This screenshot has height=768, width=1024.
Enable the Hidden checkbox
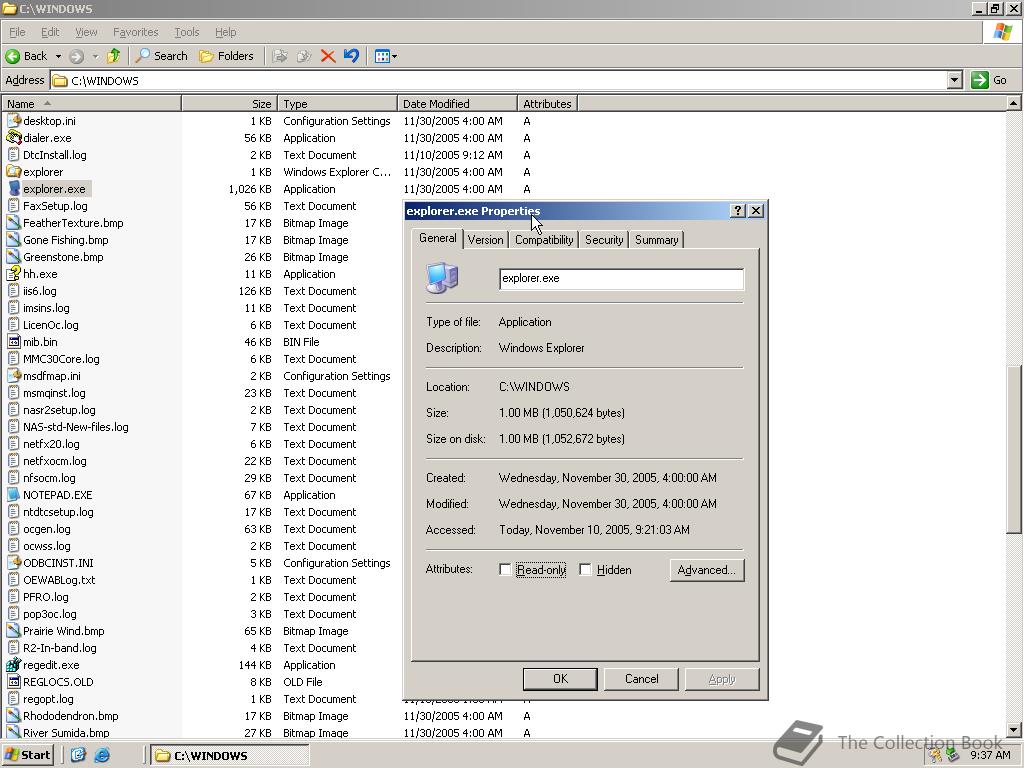point(585,569)
